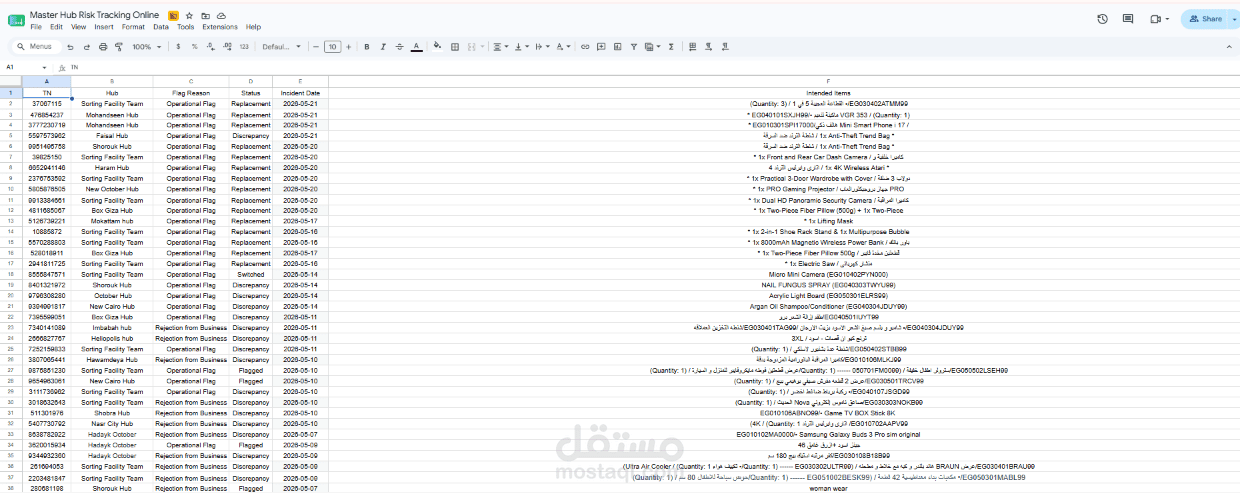
Task: Open the font family Default dropdown
Action: 282,47
